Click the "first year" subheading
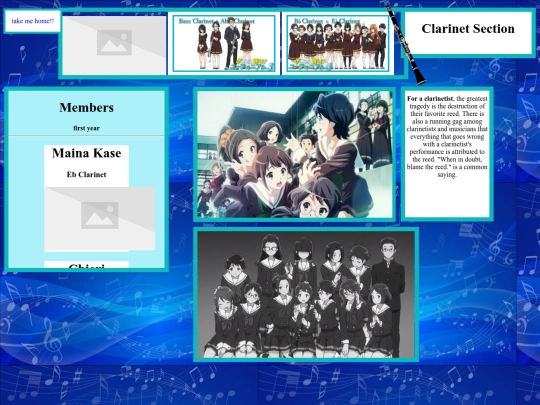540x405 pixels. coord(86,128)
